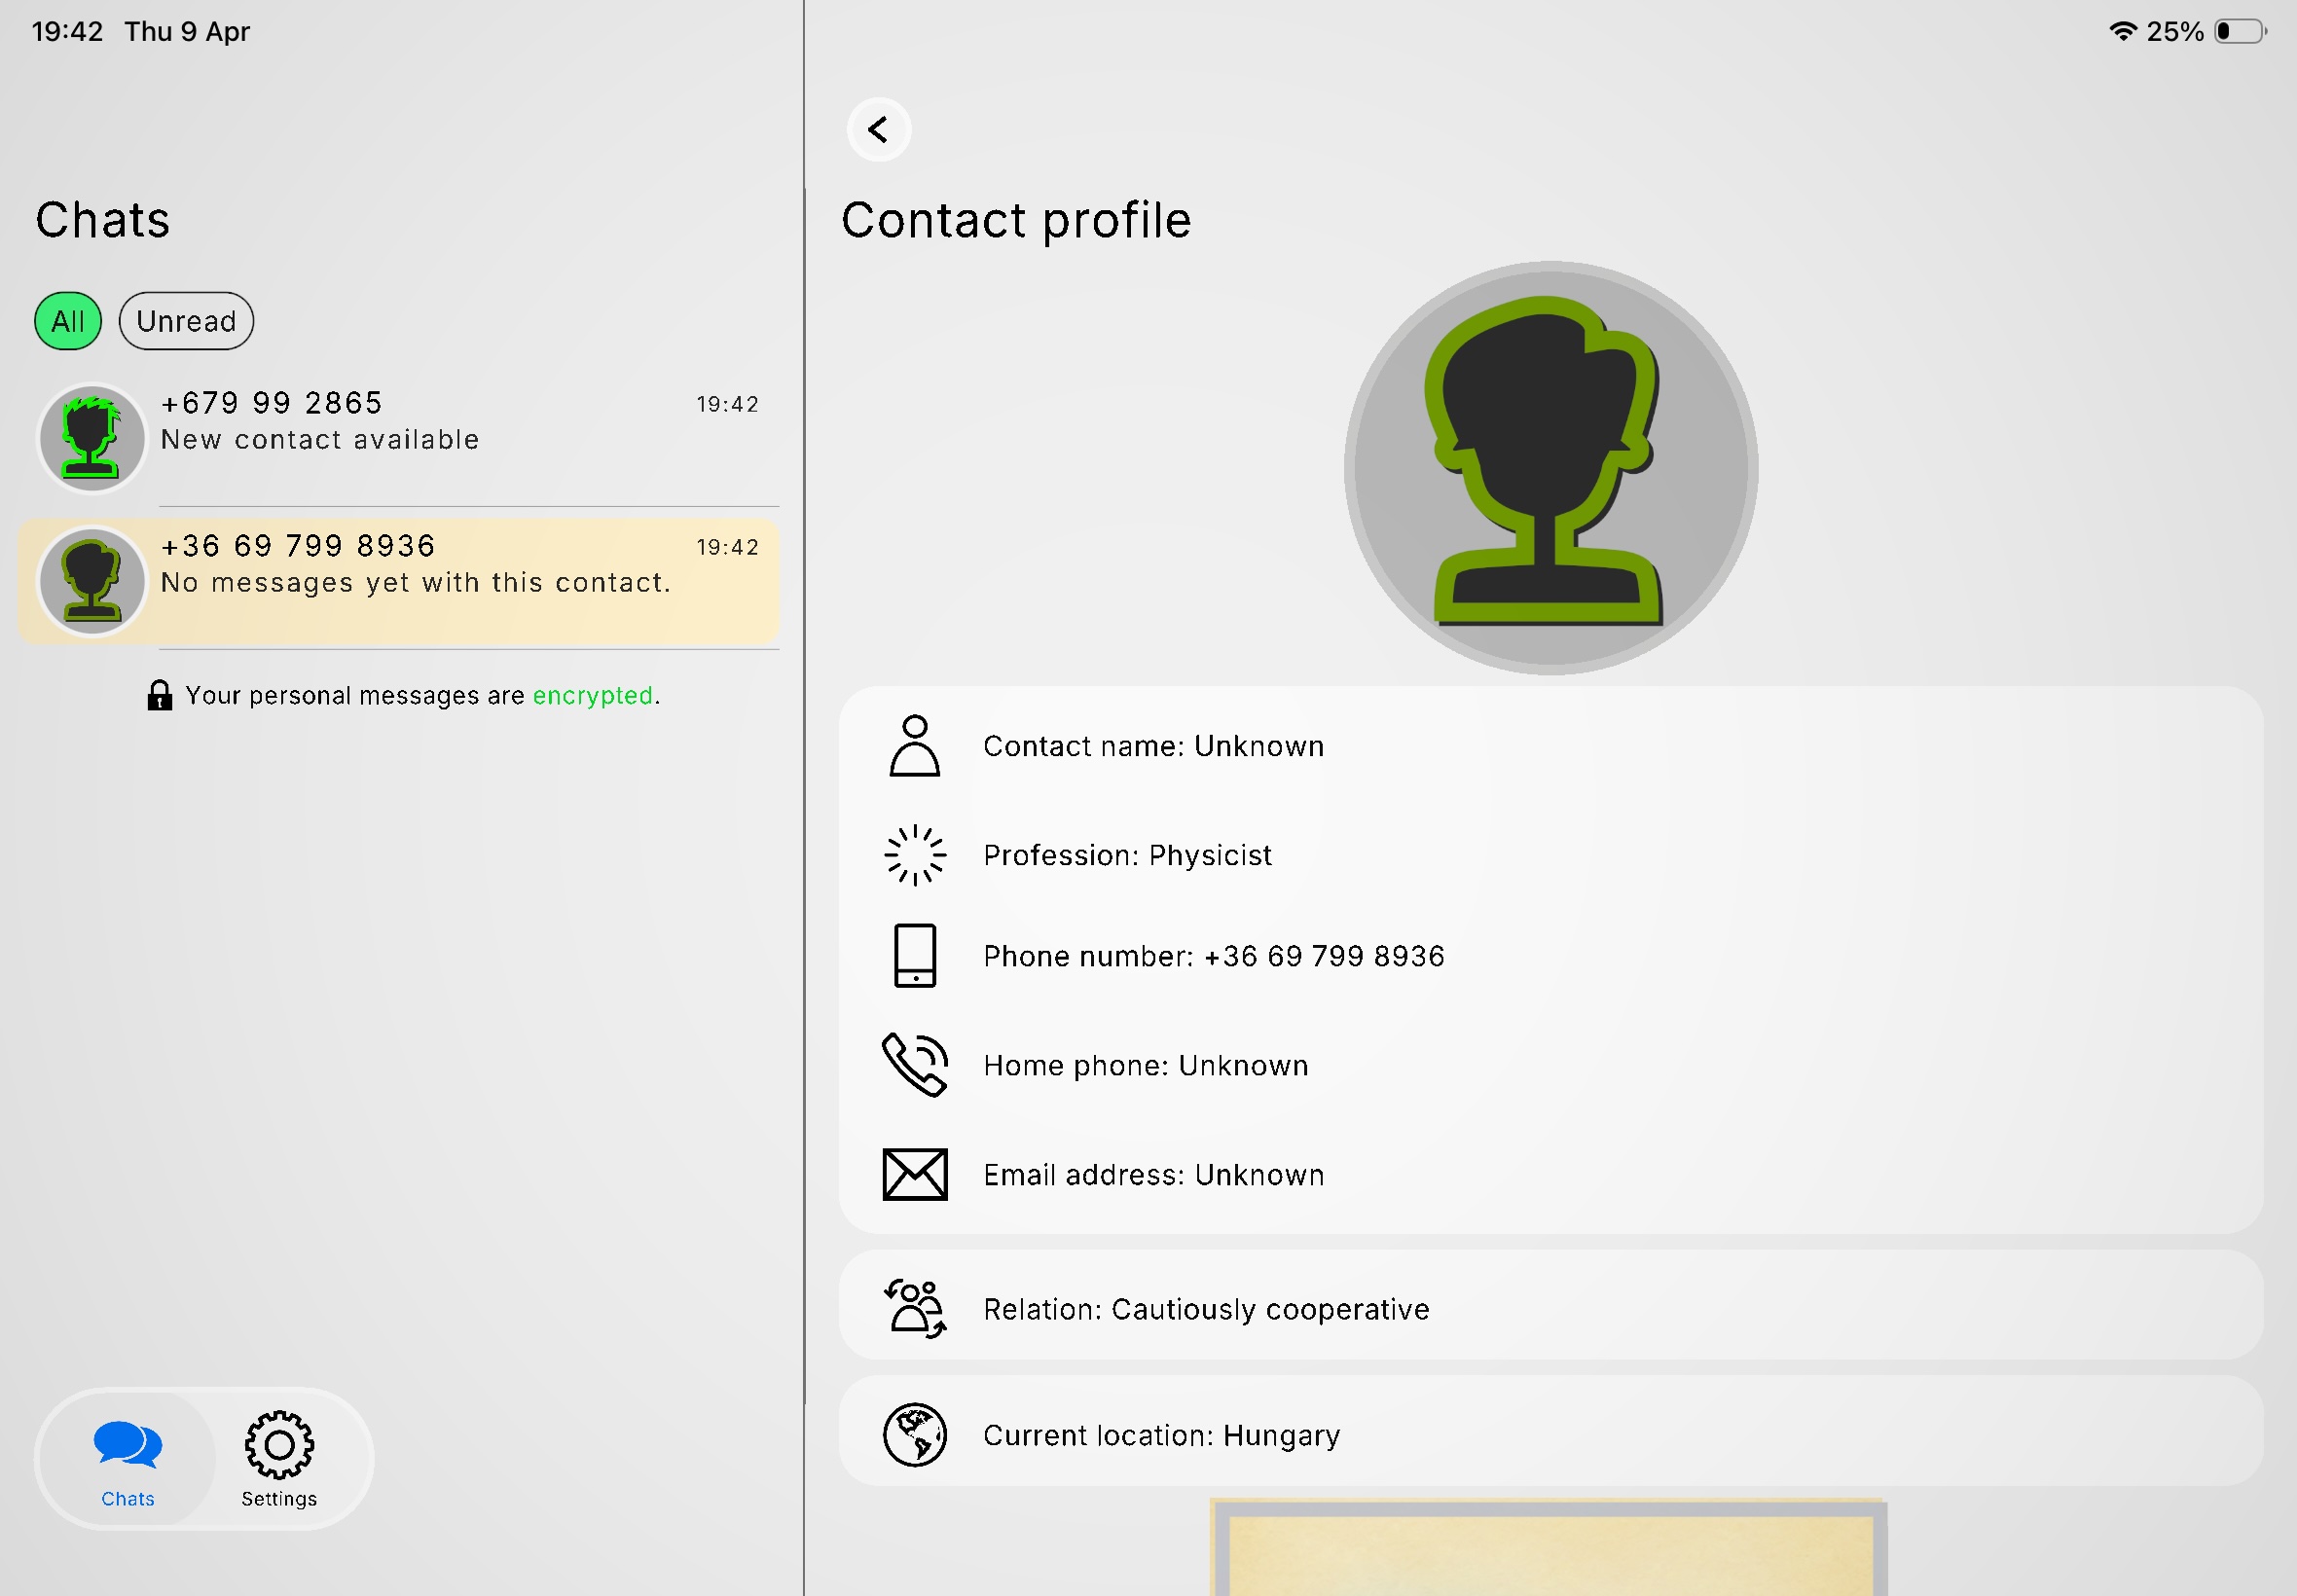Click the people icon beside Relation
This screenshot has height=1596, width=2297.
click(911, 1307)
